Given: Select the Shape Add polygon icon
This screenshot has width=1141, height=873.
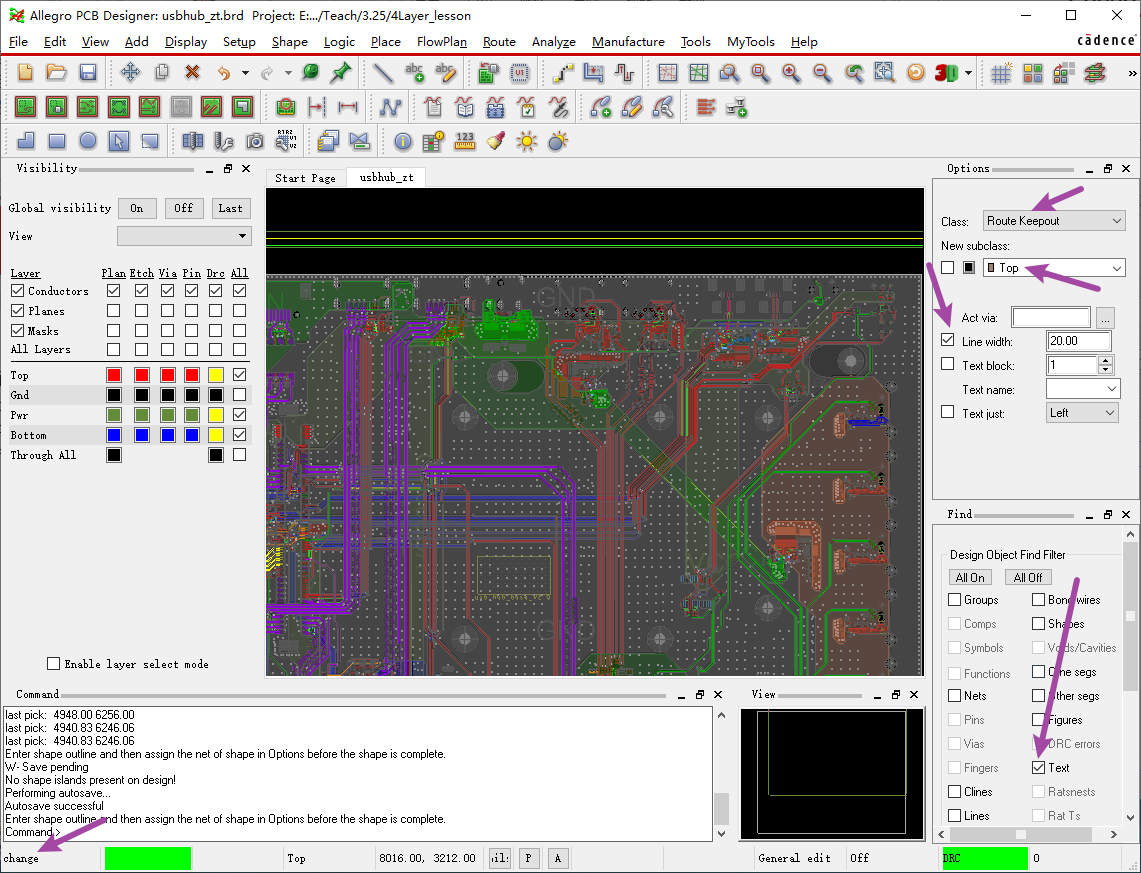Looking at the screenshot, I should [26, 140].
